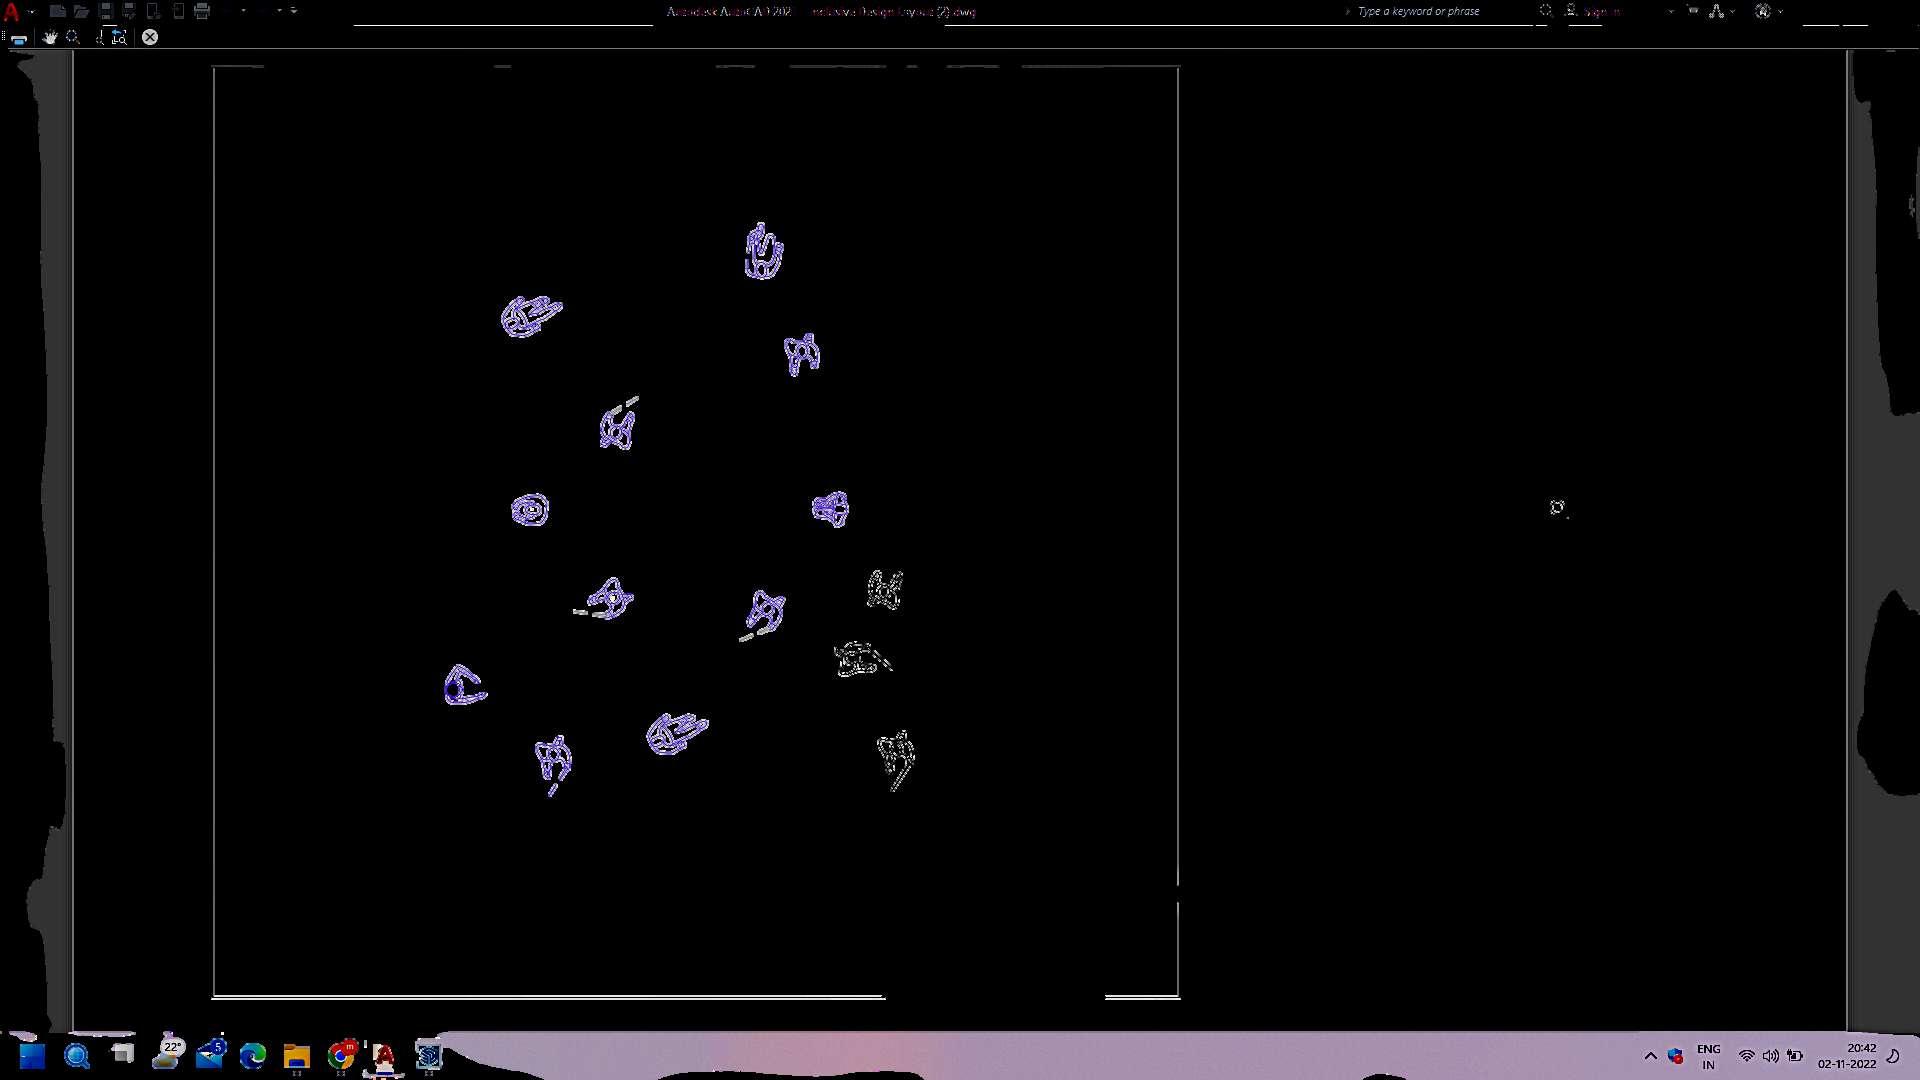The height and width of the screenshot is (1080, 1920).
Task: Choose the Zoom Original tool
Action: (x=120, y=37)
